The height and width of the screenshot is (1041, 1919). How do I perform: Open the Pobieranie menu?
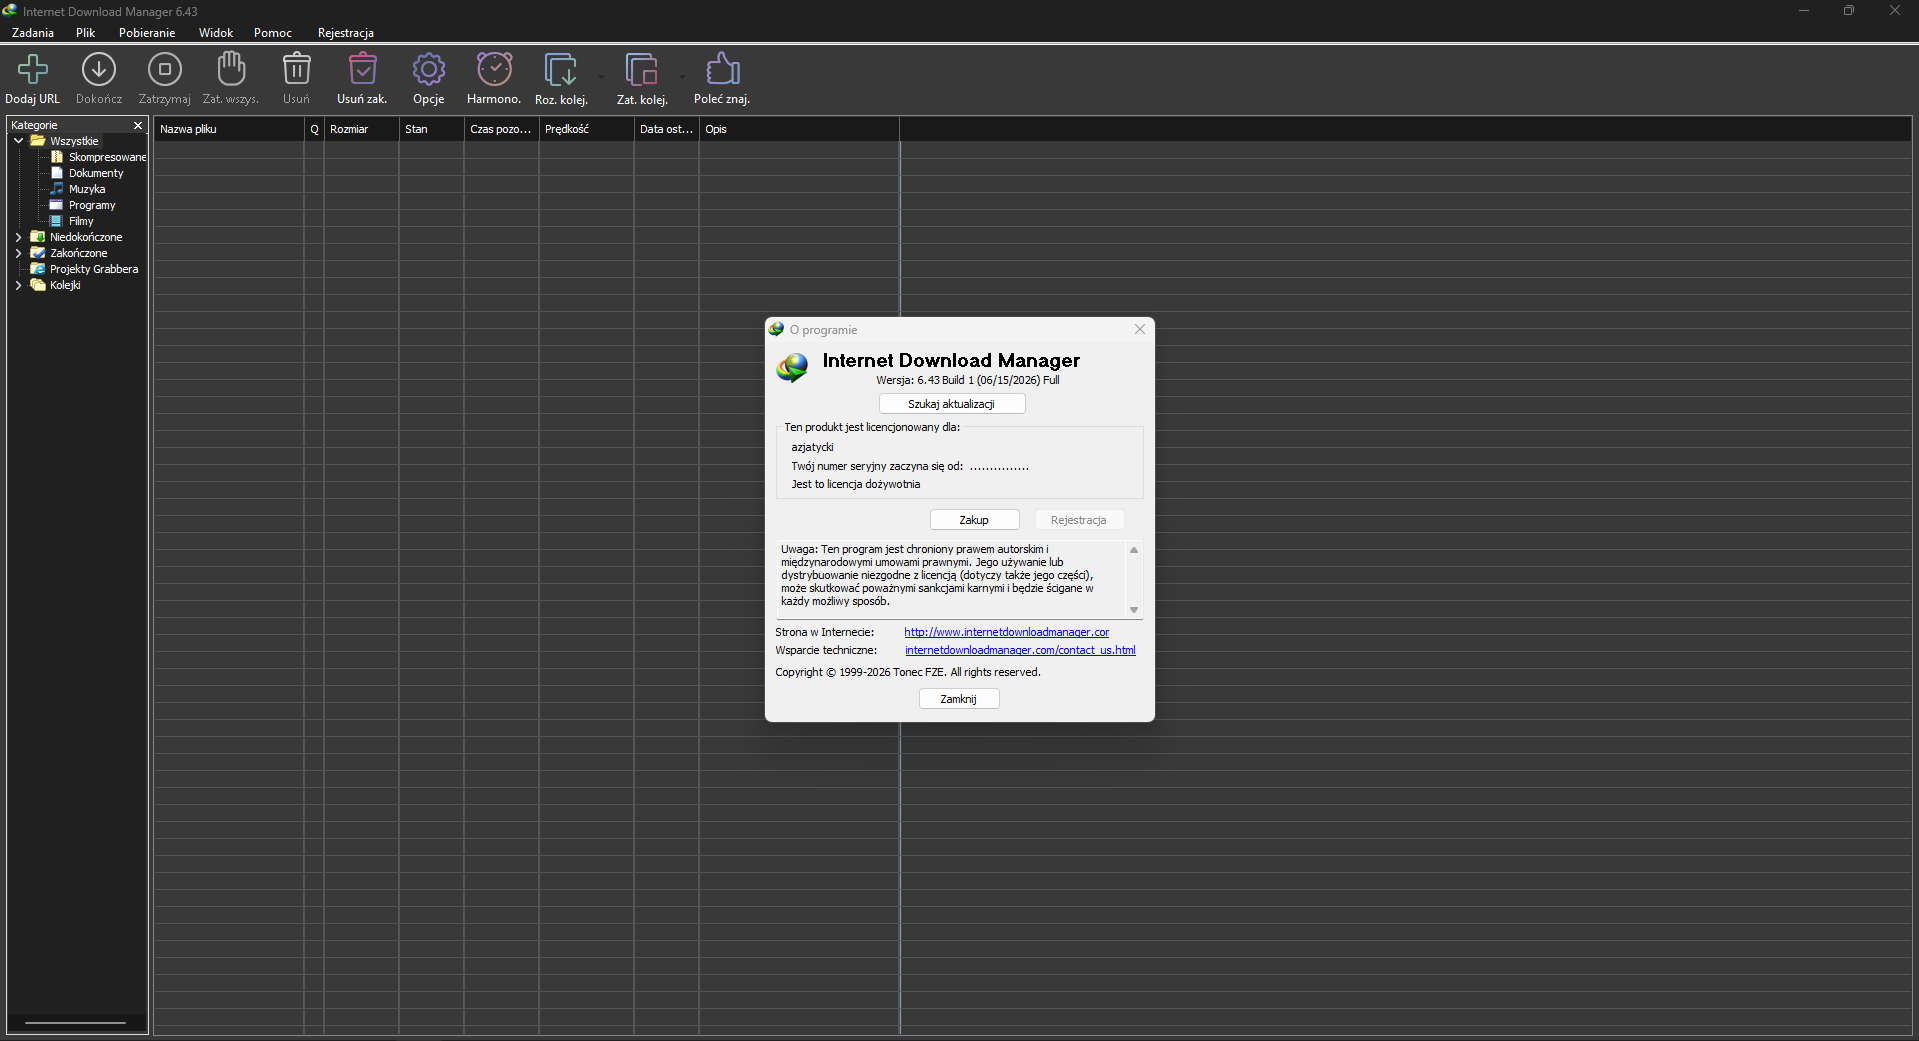(147, 33)
